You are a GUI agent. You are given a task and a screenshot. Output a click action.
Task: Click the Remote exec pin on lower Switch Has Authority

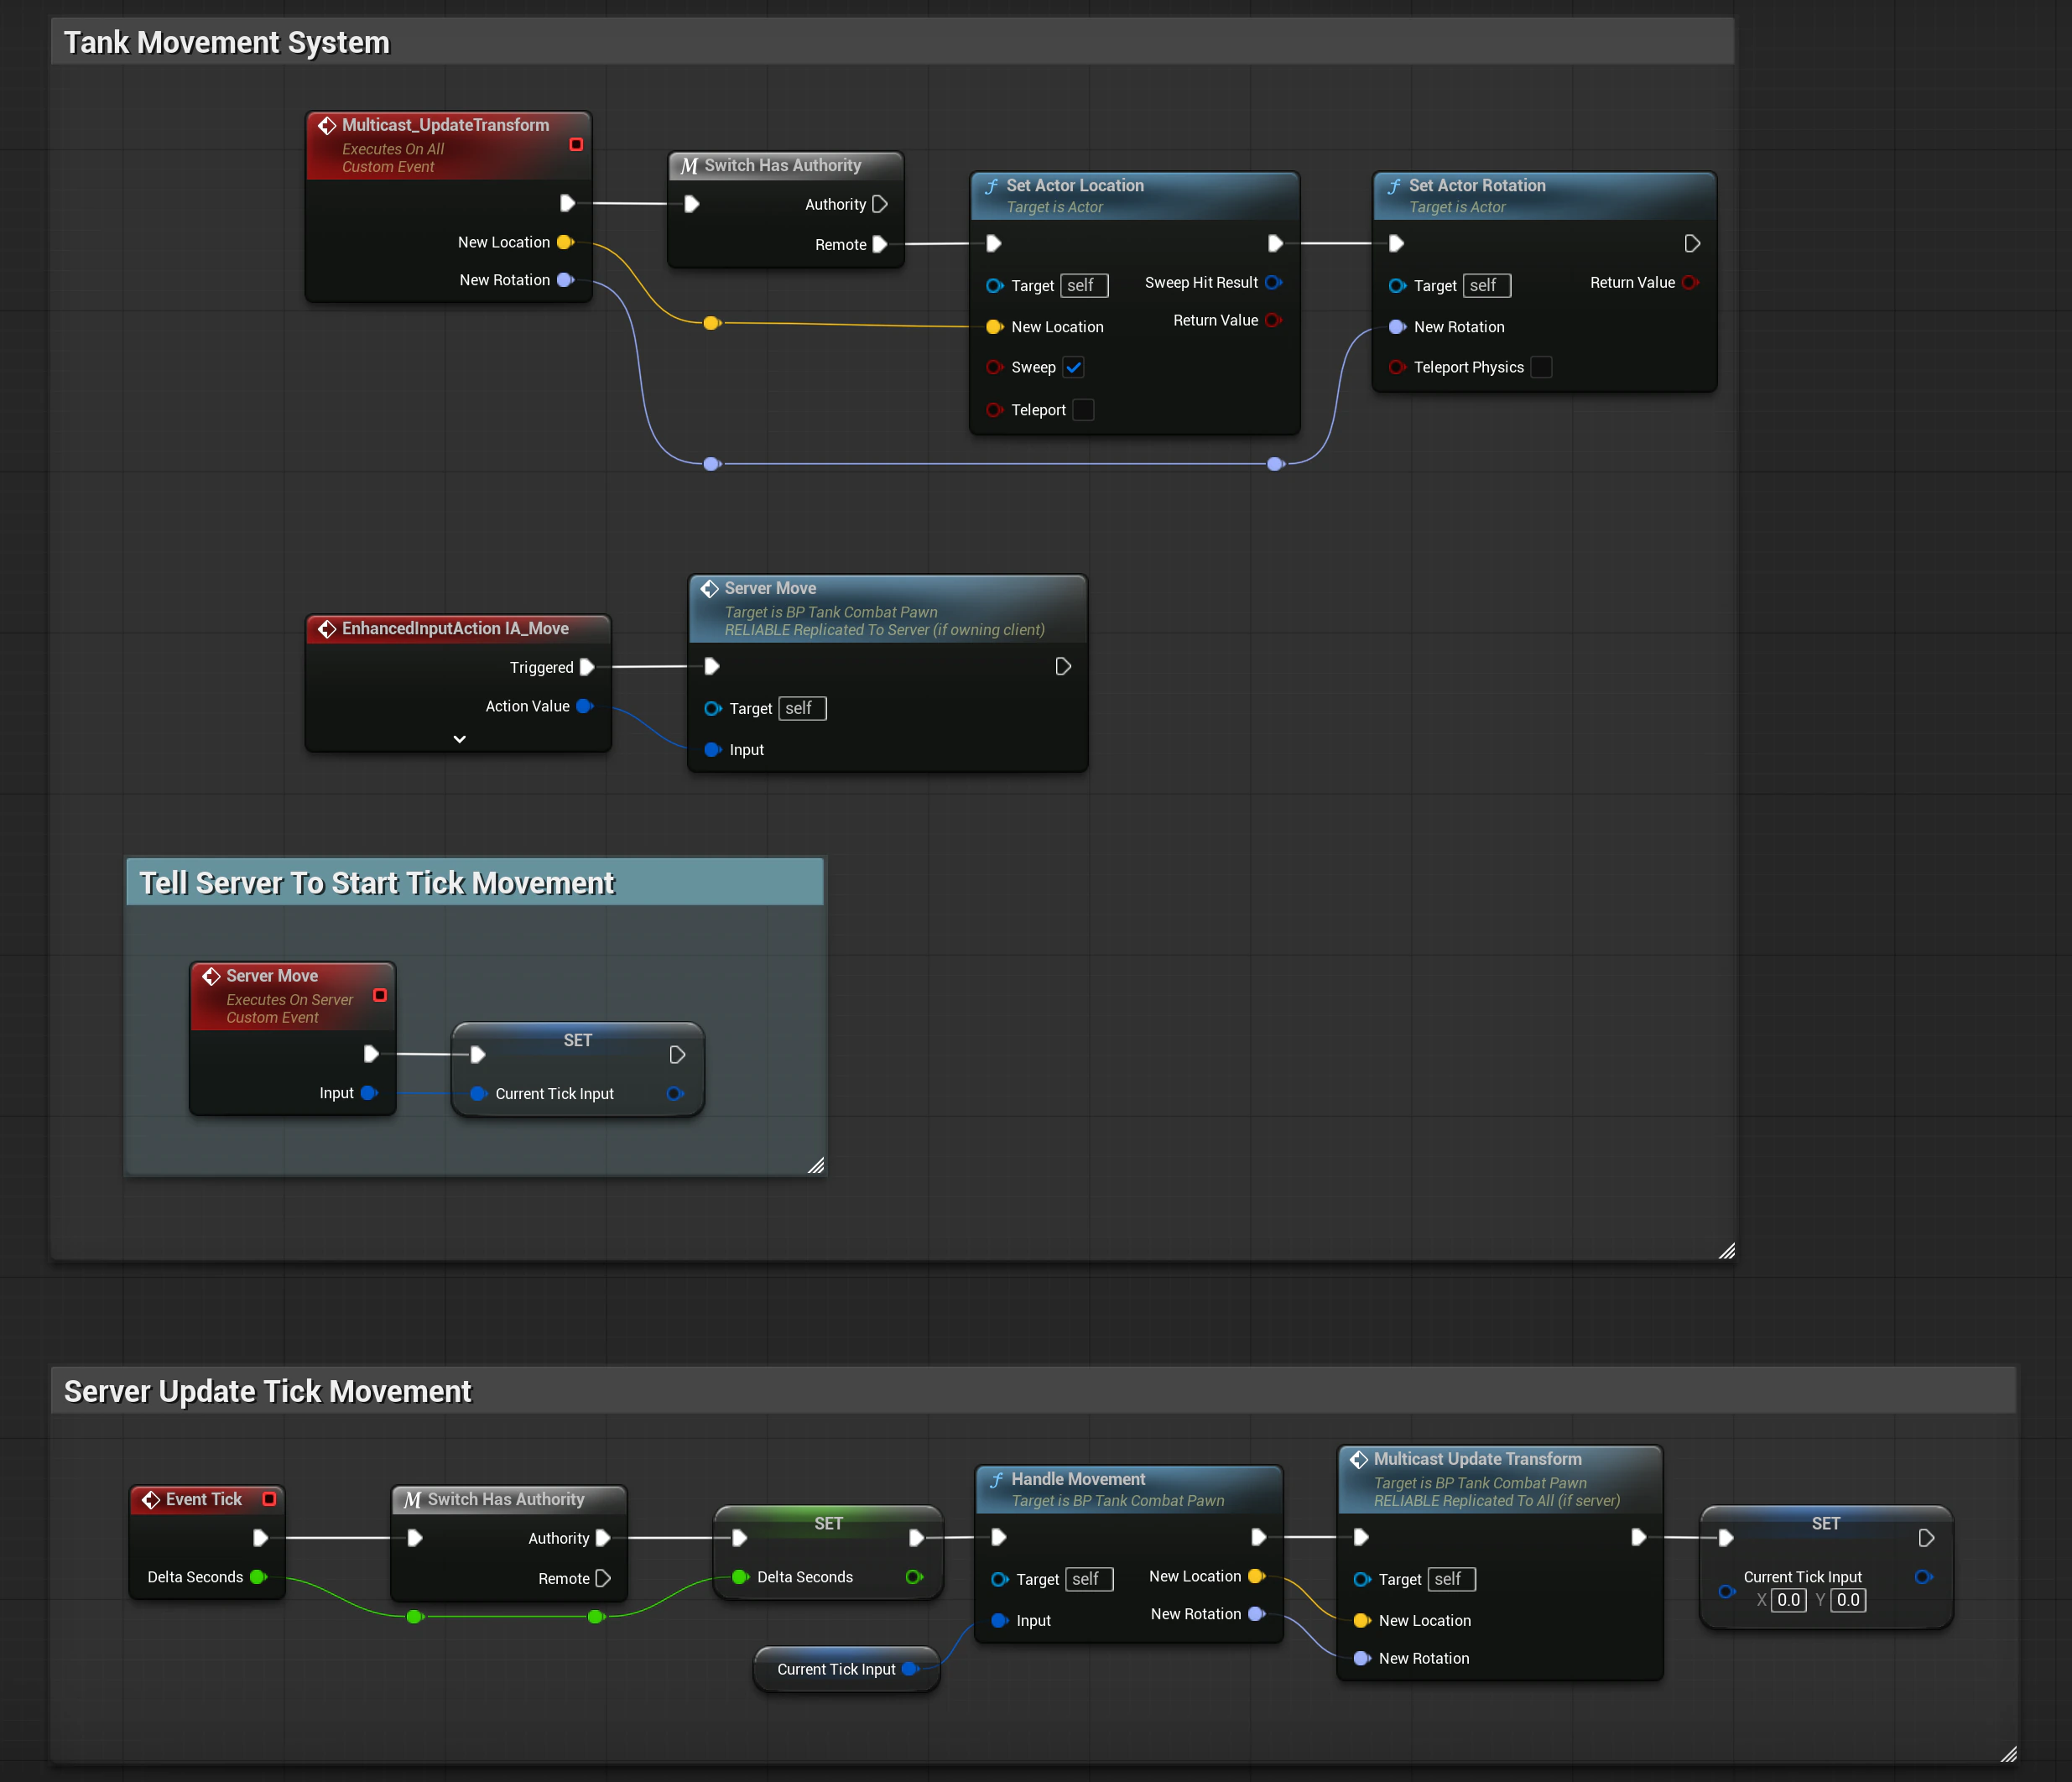[x=603, y=1578]
